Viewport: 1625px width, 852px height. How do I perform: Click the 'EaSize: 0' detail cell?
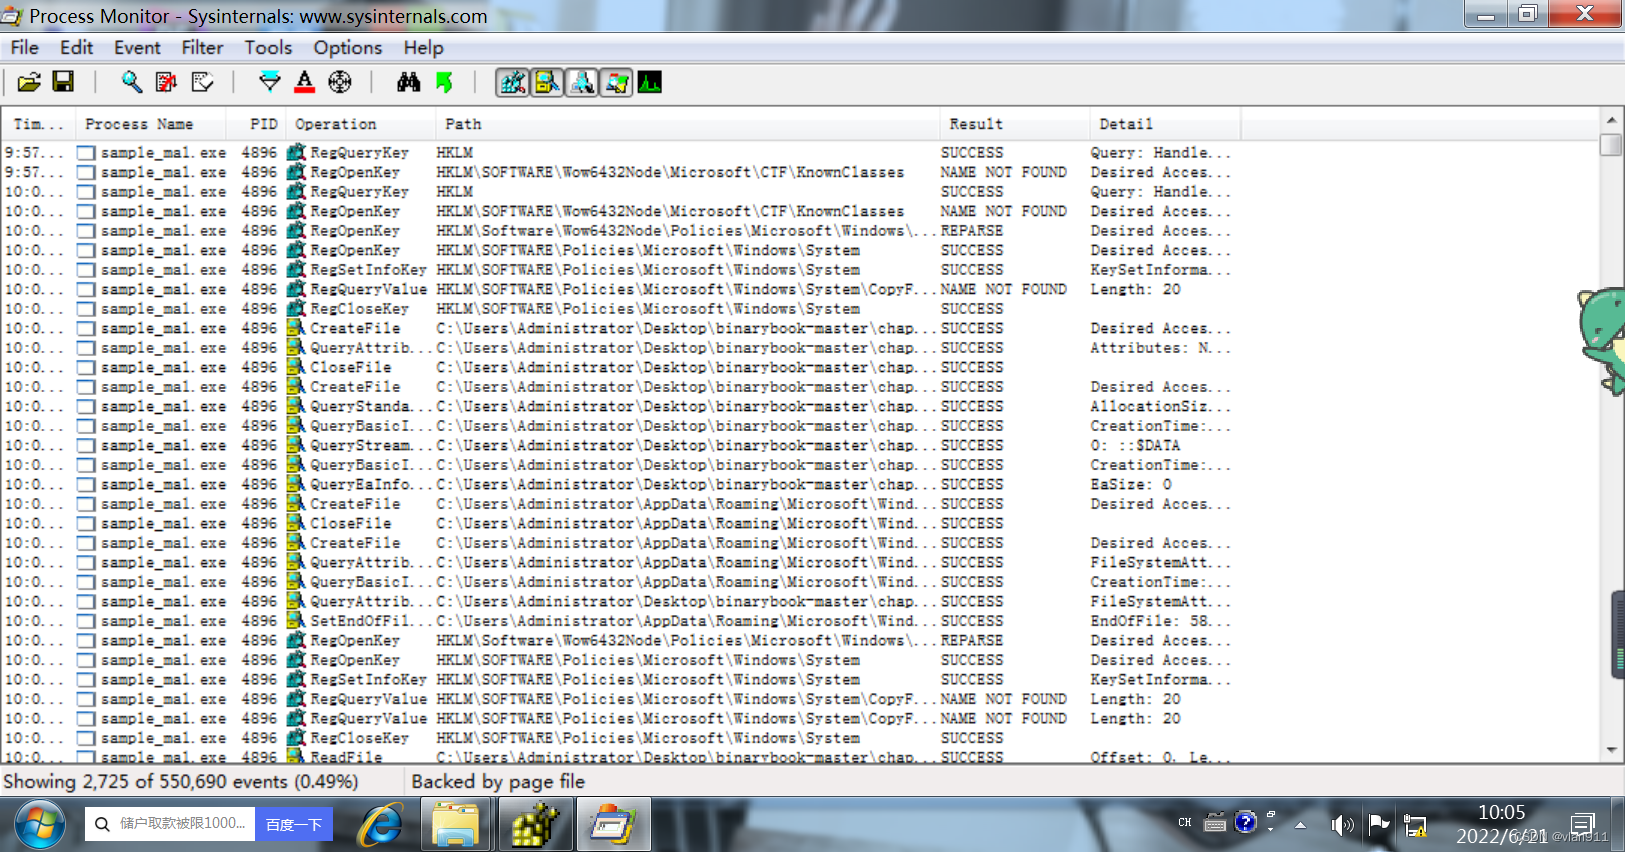coord(1131,484)
